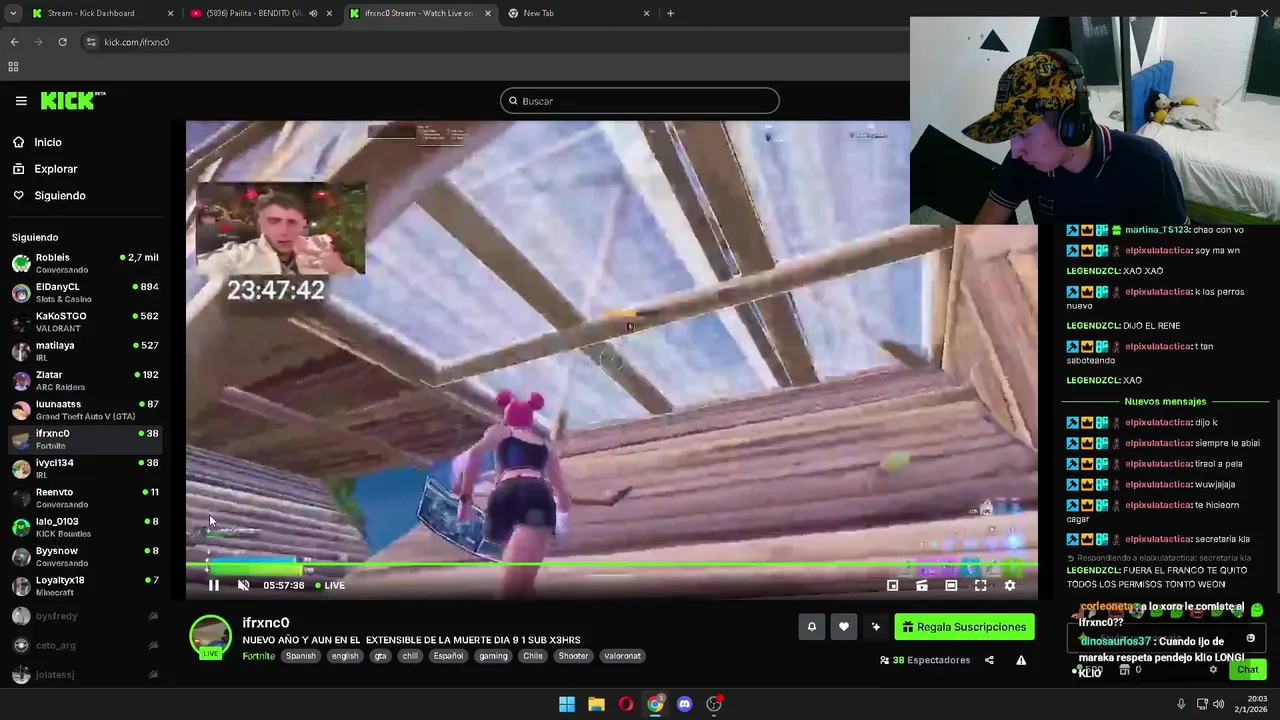Image resolution: width=1280 pixels, height=720 pixels.
Task: Open Zlatar channel in sidebar
Action: pyautogui.click(x=85, y=380)
